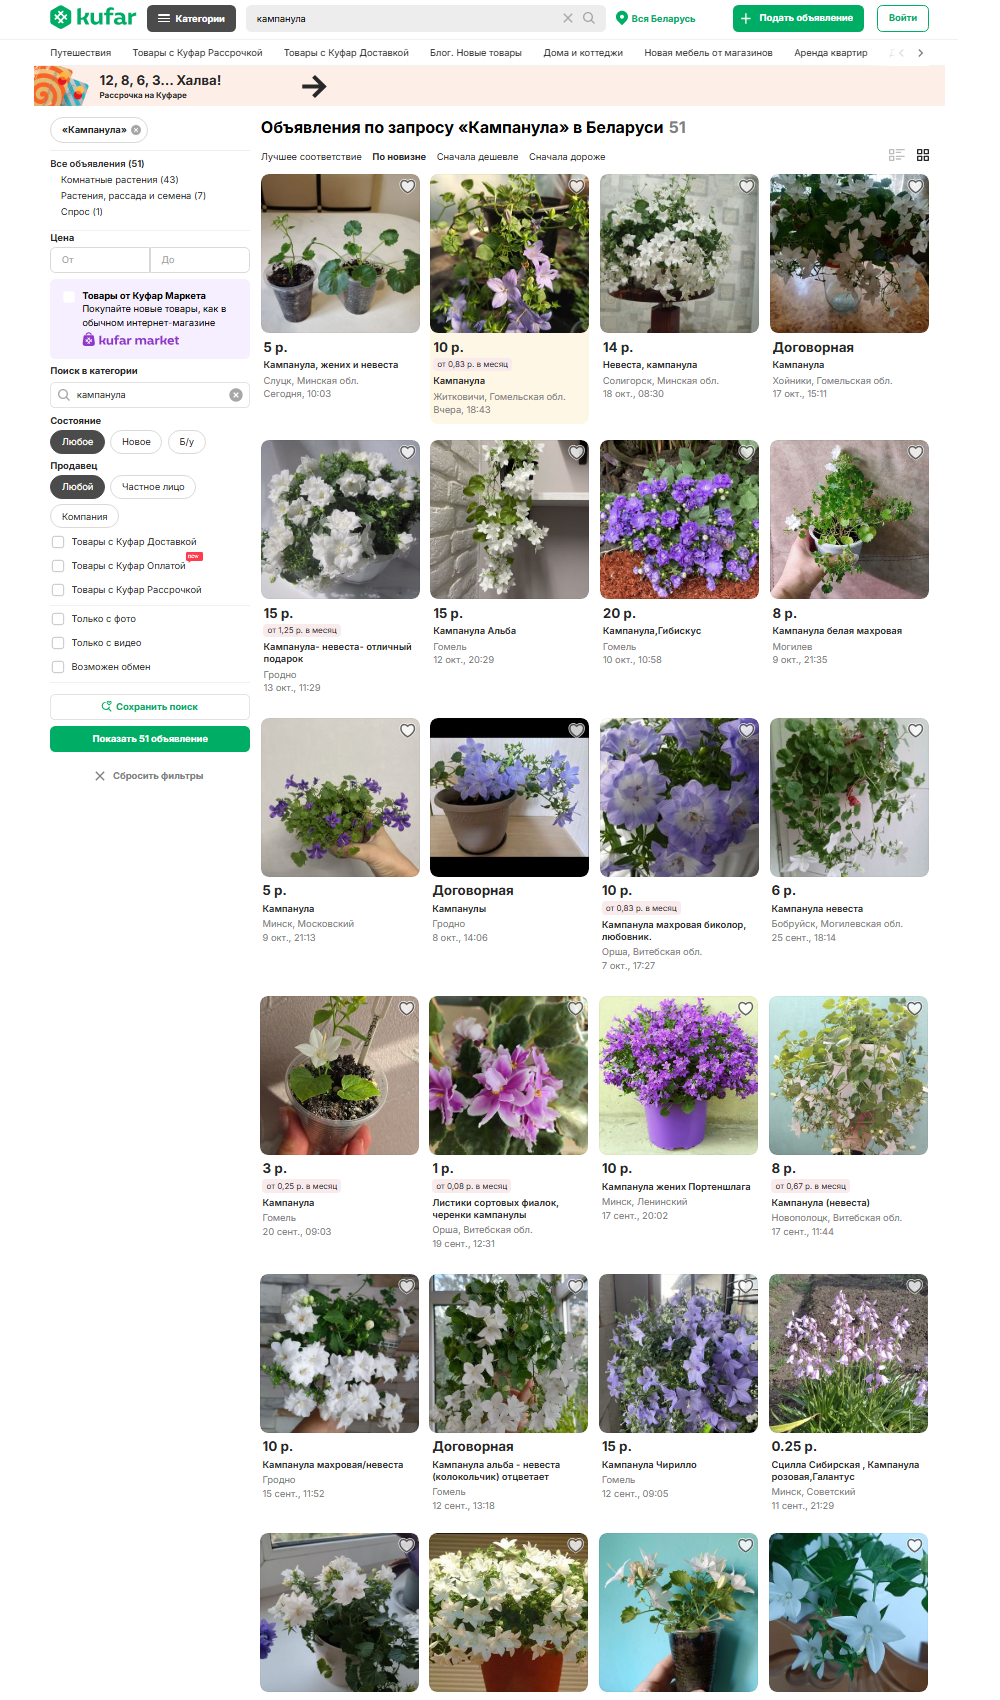Clear the search bar text with X icon
Image resolution: width=1000 pixels, height=1700 pixels.
tap(568, 18)
